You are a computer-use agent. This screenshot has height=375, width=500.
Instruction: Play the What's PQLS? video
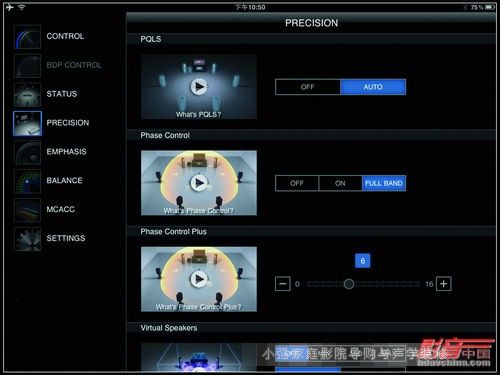tap(199, 87)
